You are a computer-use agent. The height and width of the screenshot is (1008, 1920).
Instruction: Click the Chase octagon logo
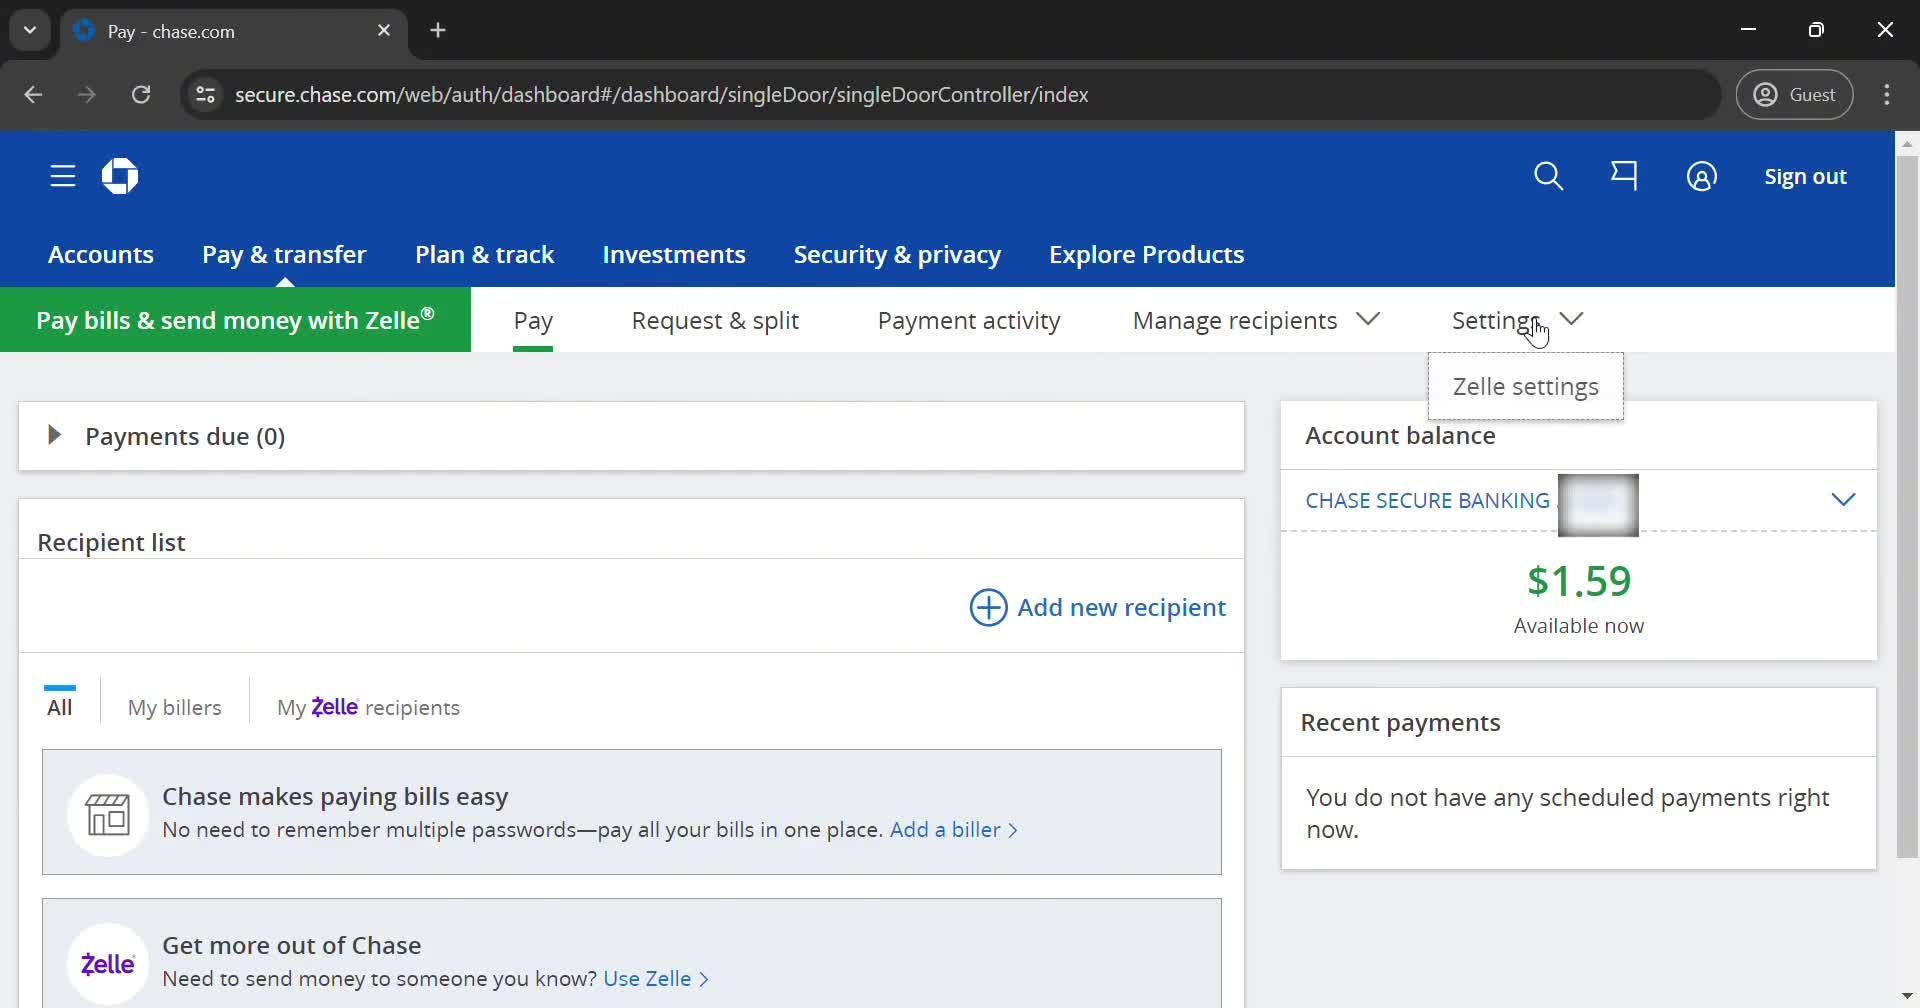(x=120, y=176)
